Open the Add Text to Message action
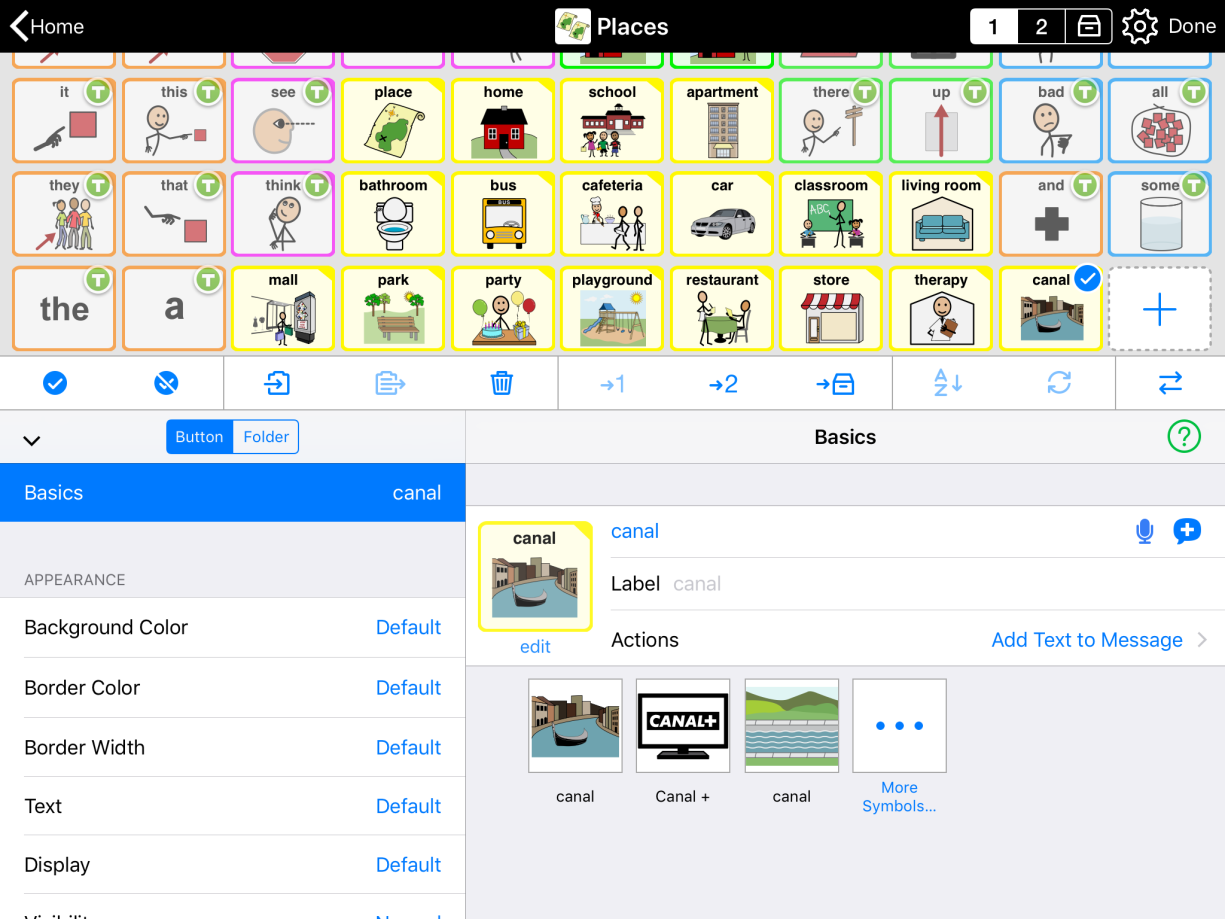Screen dimensions: 1225x919 pyautogui.click(x=1086, y=640)
